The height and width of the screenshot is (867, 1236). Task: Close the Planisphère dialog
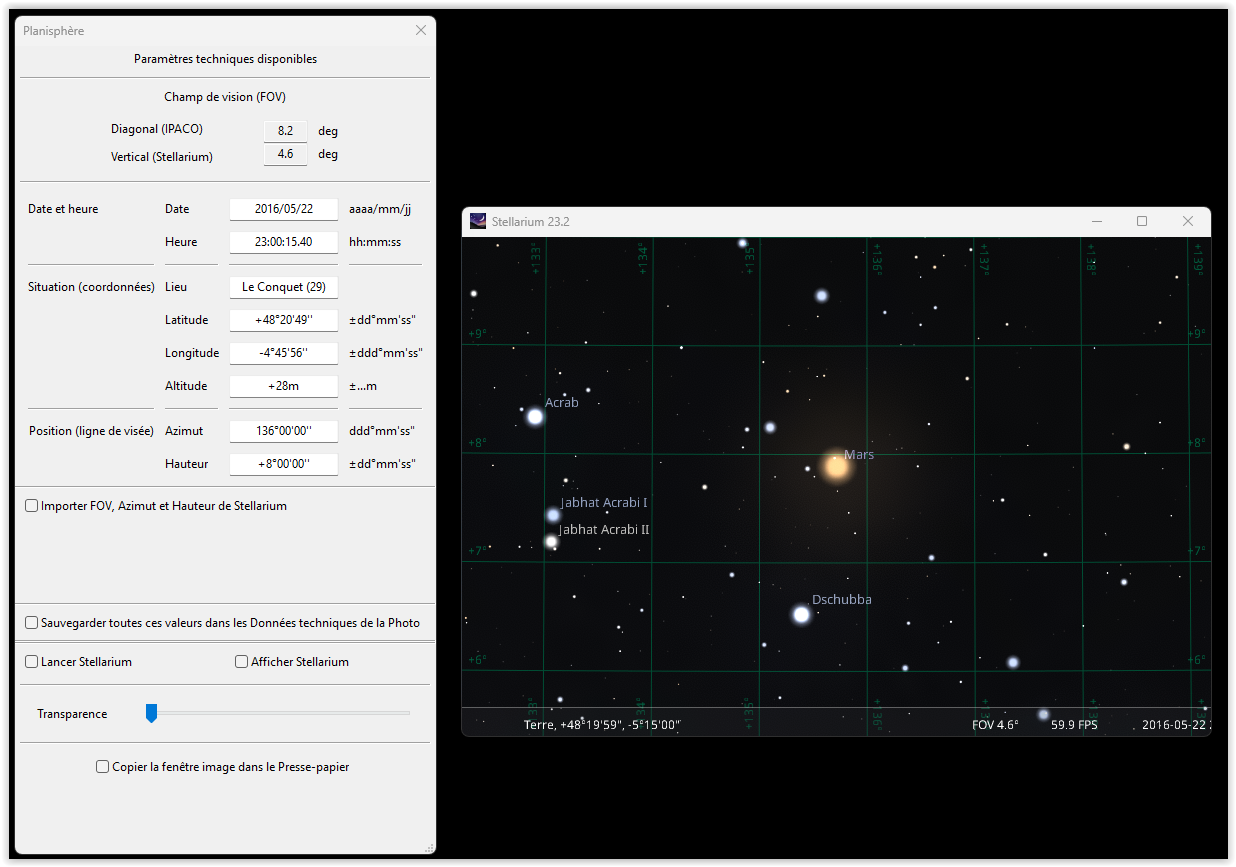(x=421, y=31)
